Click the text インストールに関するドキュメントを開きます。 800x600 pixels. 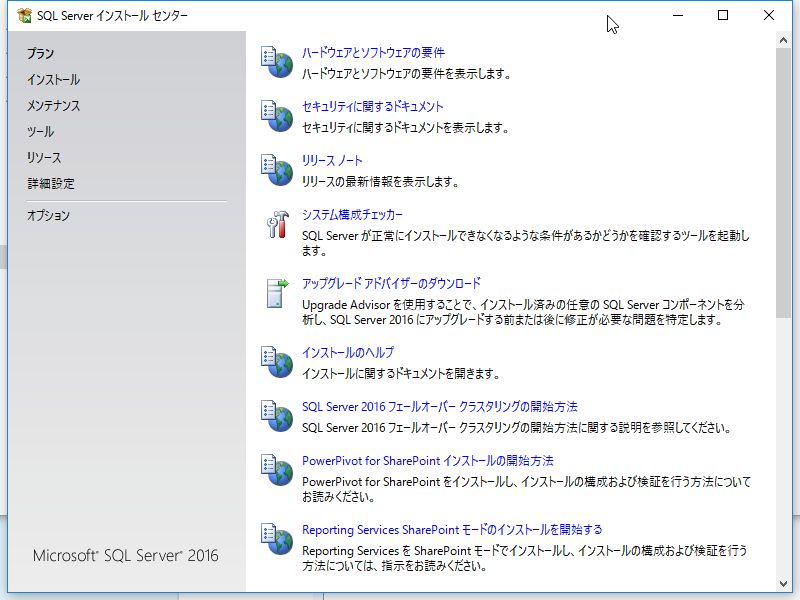[x=401, y=374]
